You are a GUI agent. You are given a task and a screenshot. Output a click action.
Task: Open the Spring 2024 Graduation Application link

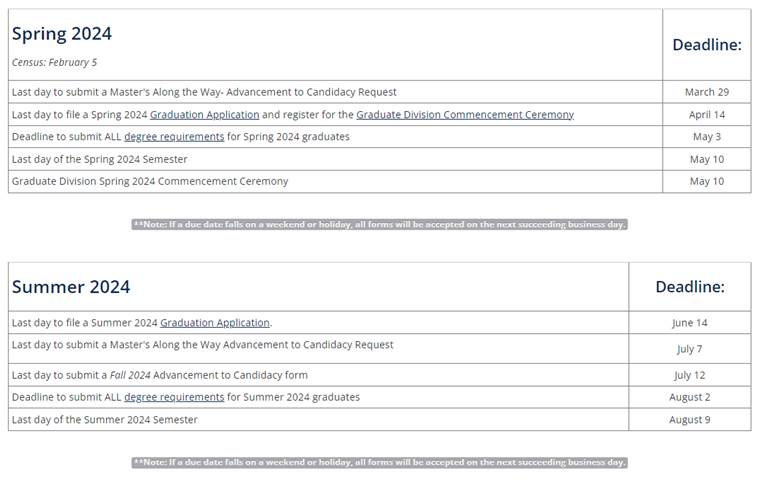(204, 115)
